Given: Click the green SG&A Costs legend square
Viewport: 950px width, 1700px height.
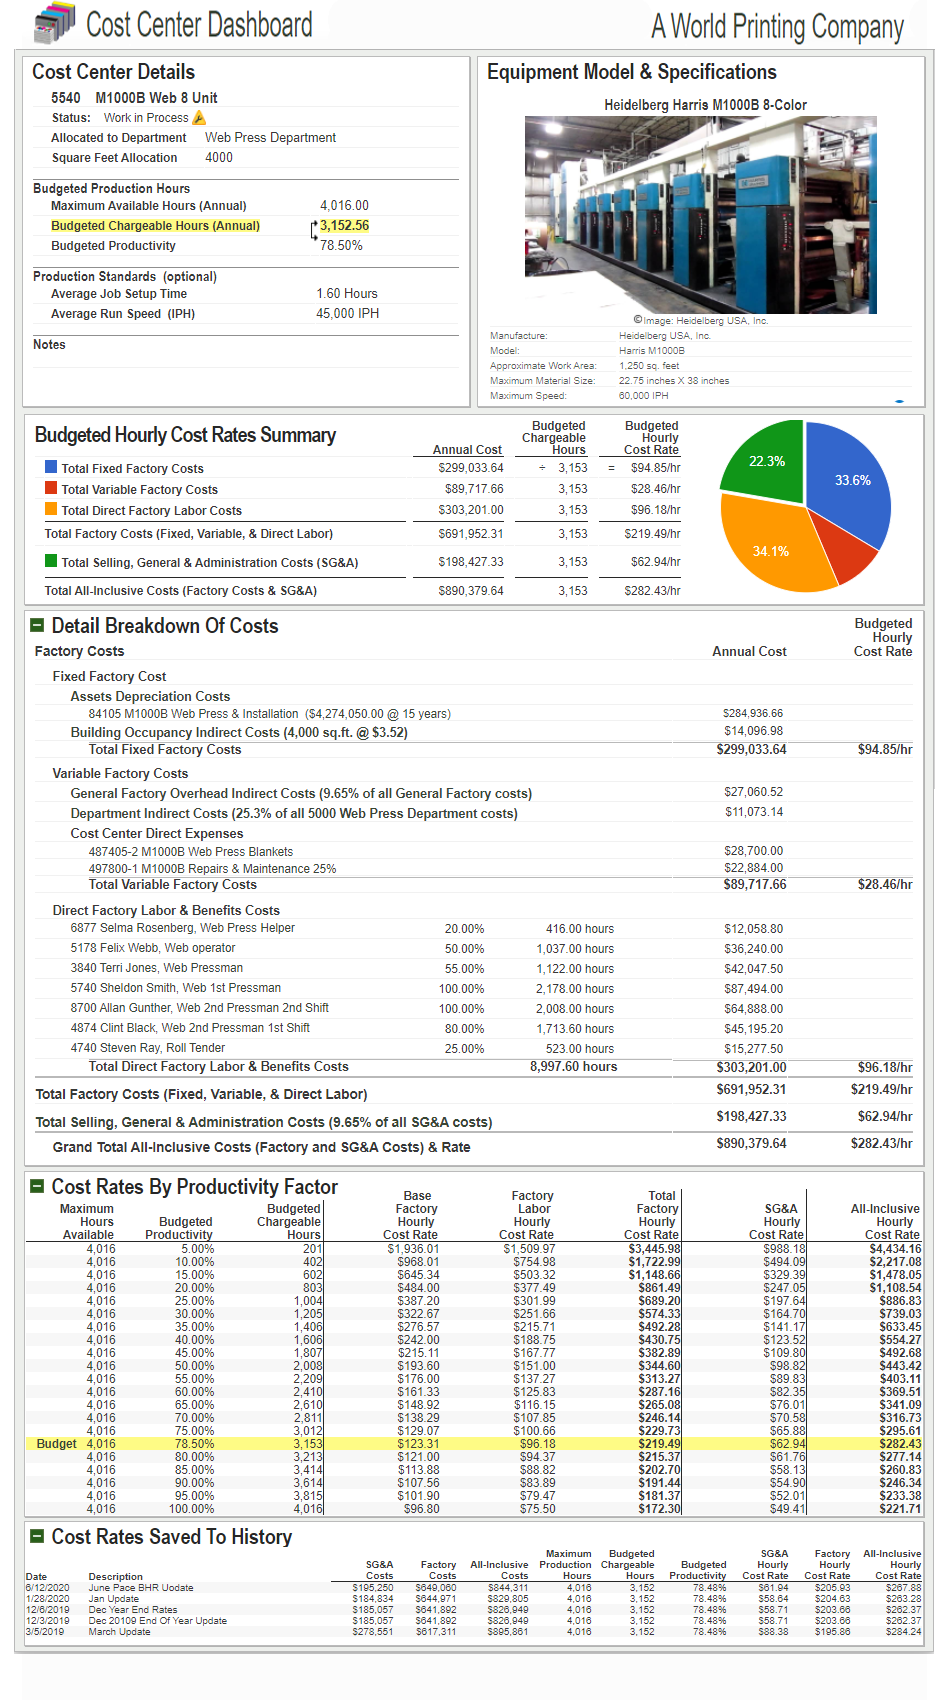Looking at the screenshot, I should tap(51, 561).
